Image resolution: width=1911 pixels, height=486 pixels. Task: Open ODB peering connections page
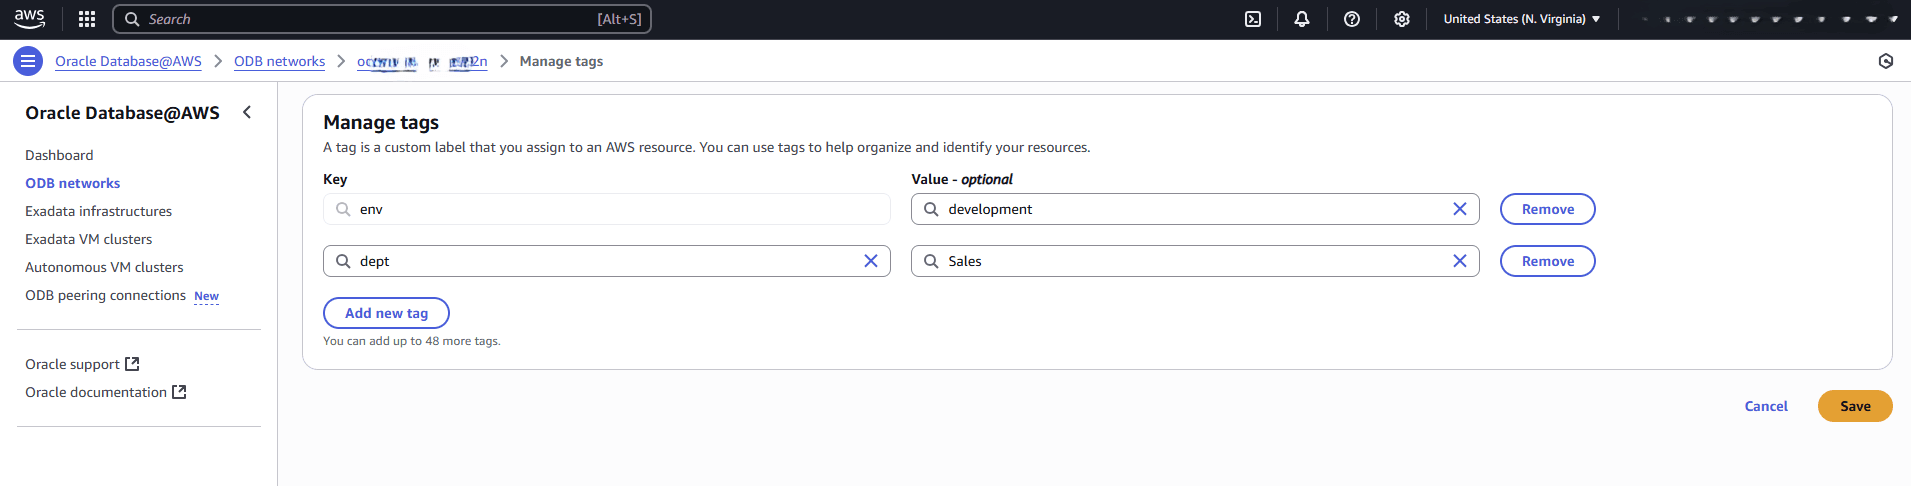(x=105, y=295)
